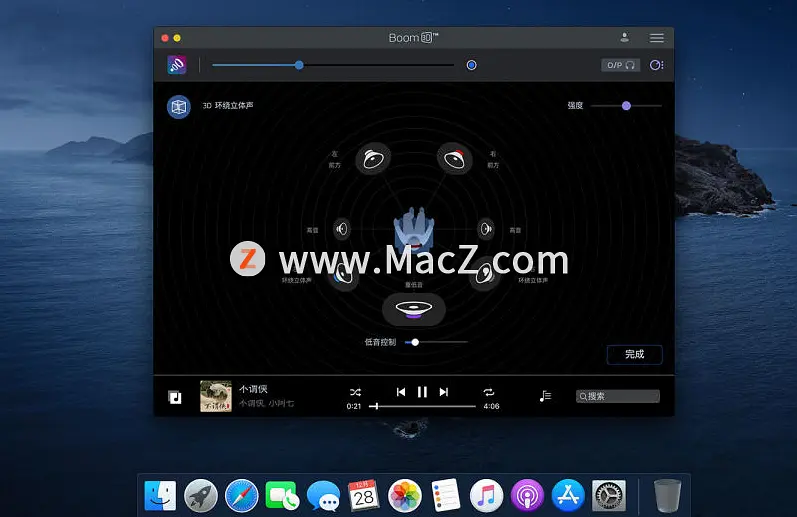The image size is (797, 517).
Task: Open the music library icon in player bar
Action: point(174,397)
